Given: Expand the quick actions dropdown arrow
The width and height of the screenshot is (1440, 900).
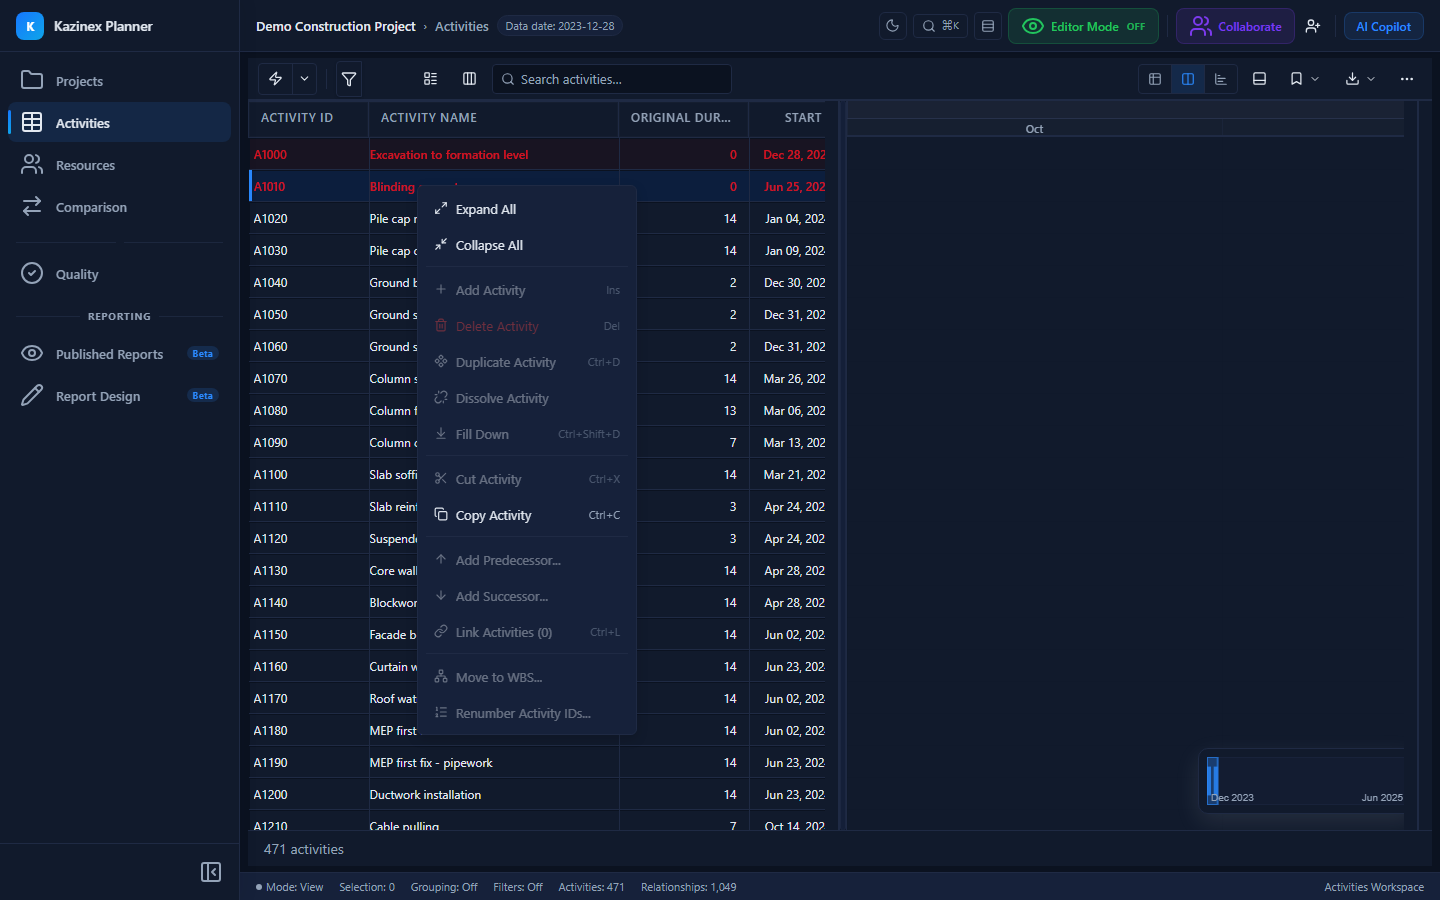Looking at the screenshot, I should (x=304, y=79).
